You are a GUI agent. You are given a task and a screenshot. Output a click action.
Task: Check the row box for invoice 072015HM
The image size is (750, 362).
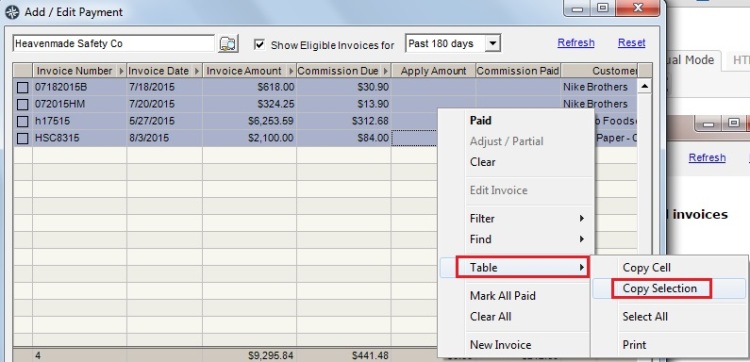pos(22,104)
